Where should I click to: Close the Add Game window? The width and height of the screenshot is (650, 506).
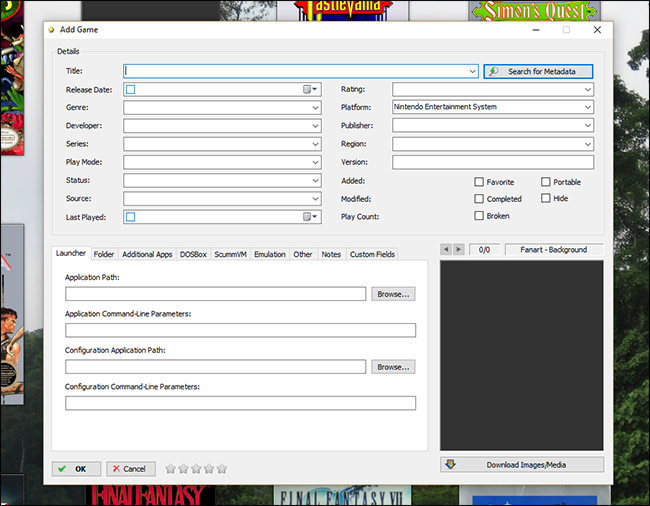pos(597,30)
